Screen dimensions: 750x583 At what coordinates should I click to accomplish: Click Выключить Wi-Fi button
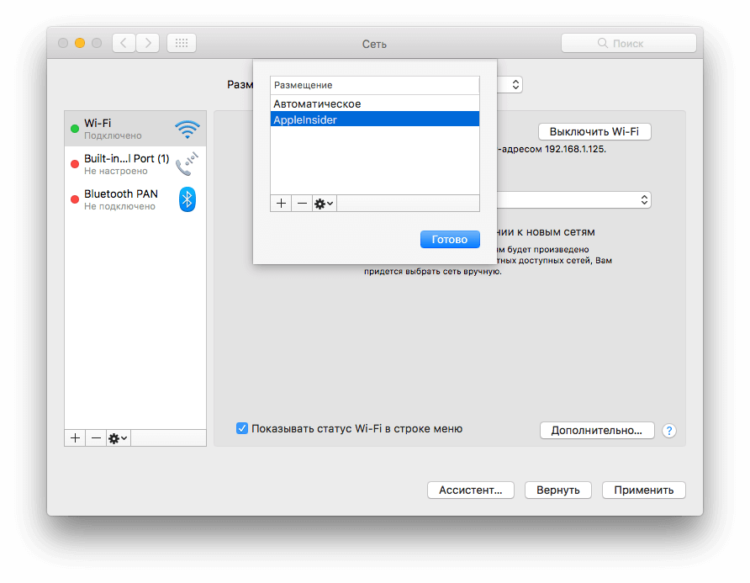click(x=594, y=132)
